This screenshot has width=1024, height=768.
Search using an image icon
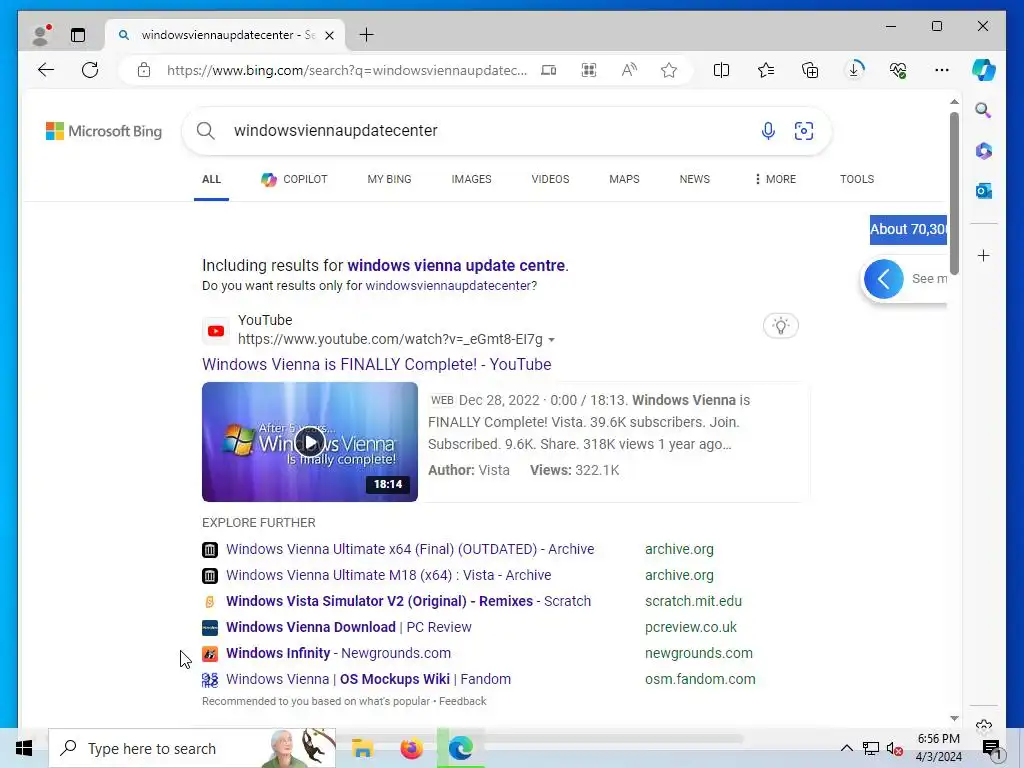pos(804,131)
